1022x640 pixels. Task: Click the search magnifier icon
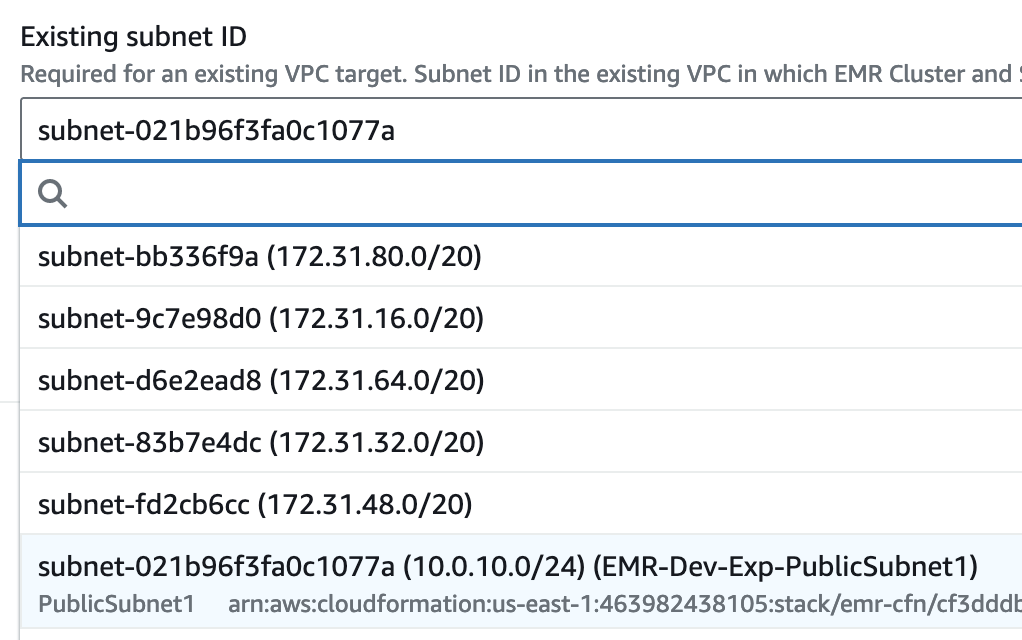pos(52,194)
